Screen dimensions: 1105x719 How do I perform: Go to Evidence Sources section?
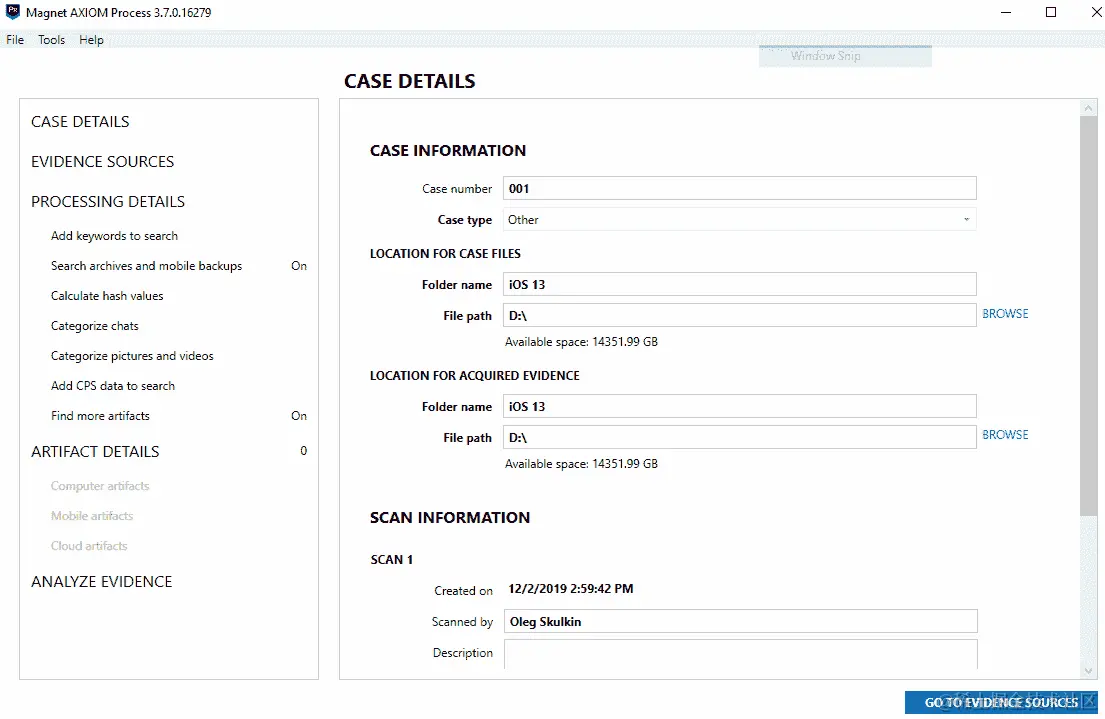pos(102,161)
